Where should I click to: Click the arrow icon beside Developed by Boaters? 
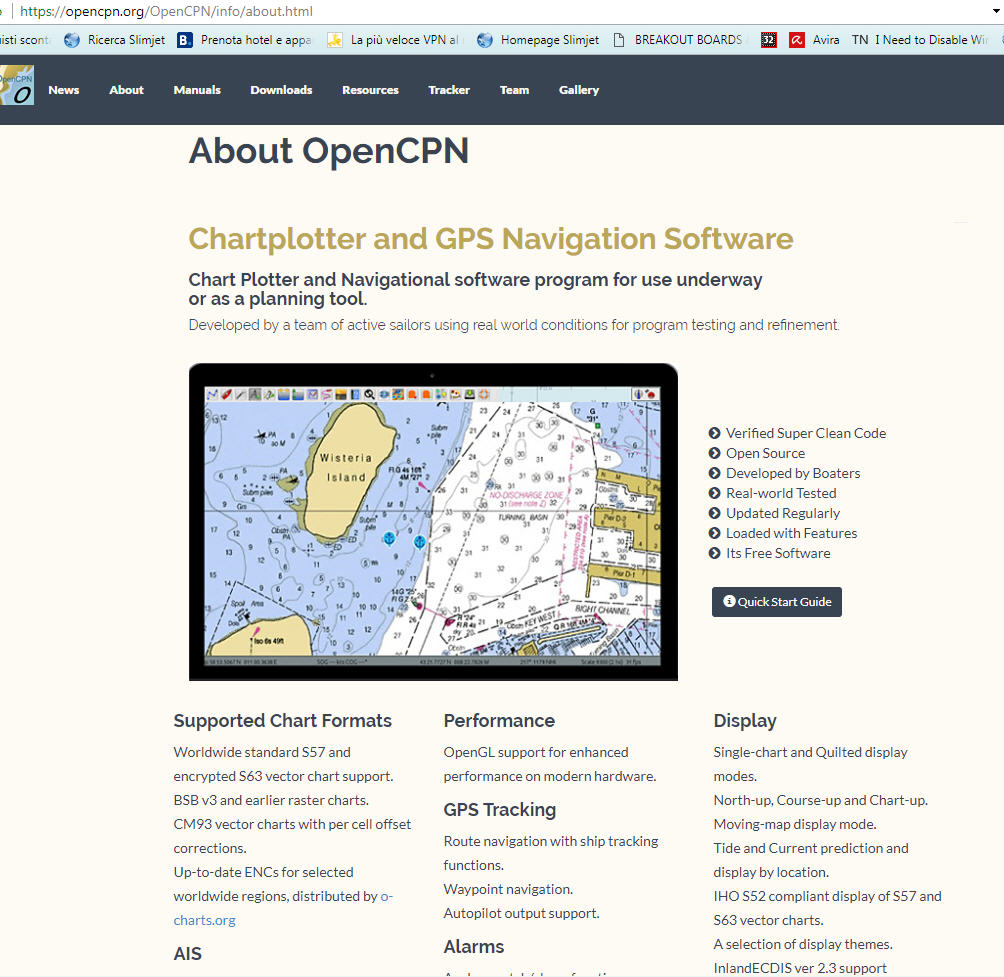[715, 473]
